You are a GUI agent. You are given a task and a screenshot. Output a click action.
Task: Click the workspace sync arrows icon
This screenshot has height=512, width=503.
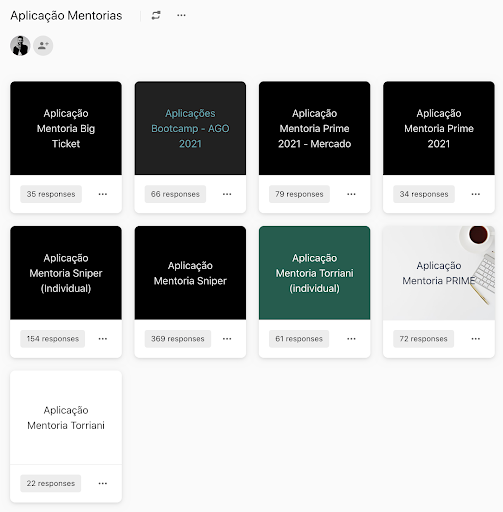156,15
